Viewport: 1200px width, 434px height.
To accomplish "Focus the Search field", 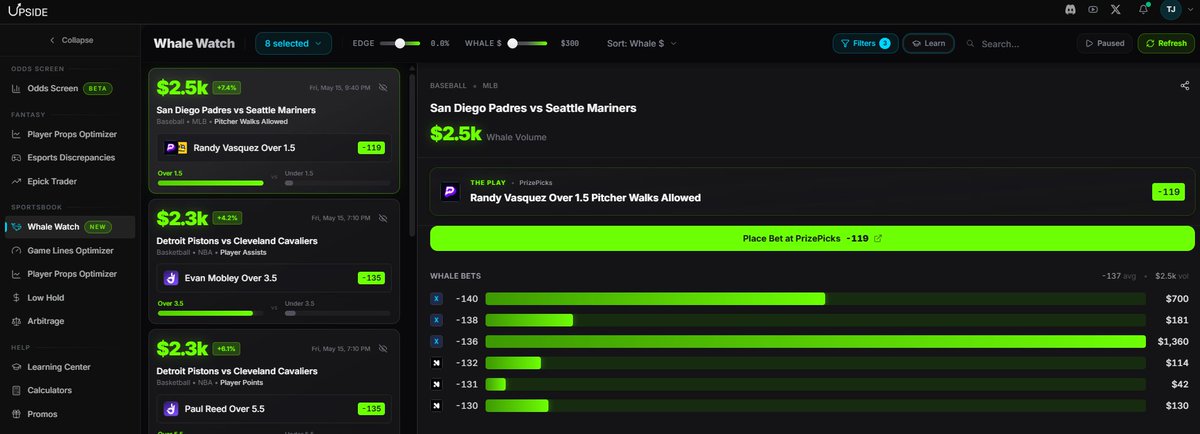I will pyautogui.click(x=1013, y=44).
